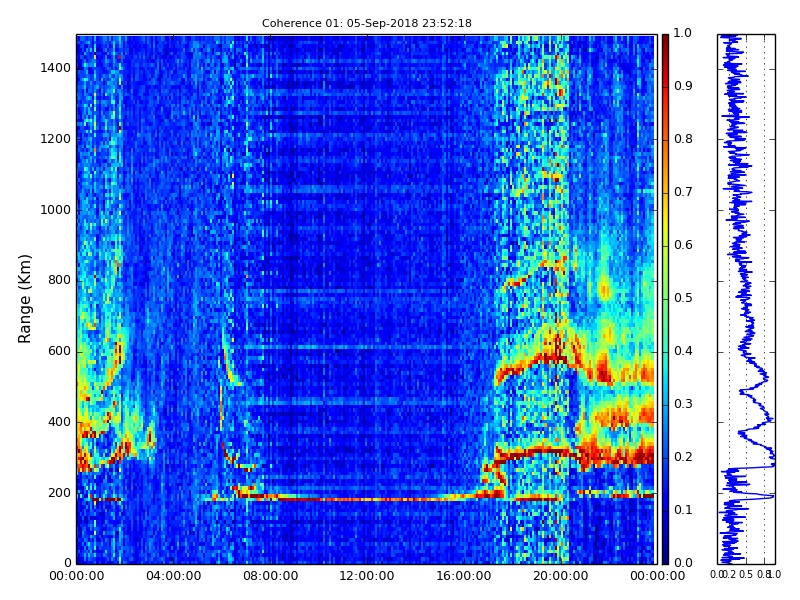Click the leftmost 00:00:00 time axis label

point(77,576)
